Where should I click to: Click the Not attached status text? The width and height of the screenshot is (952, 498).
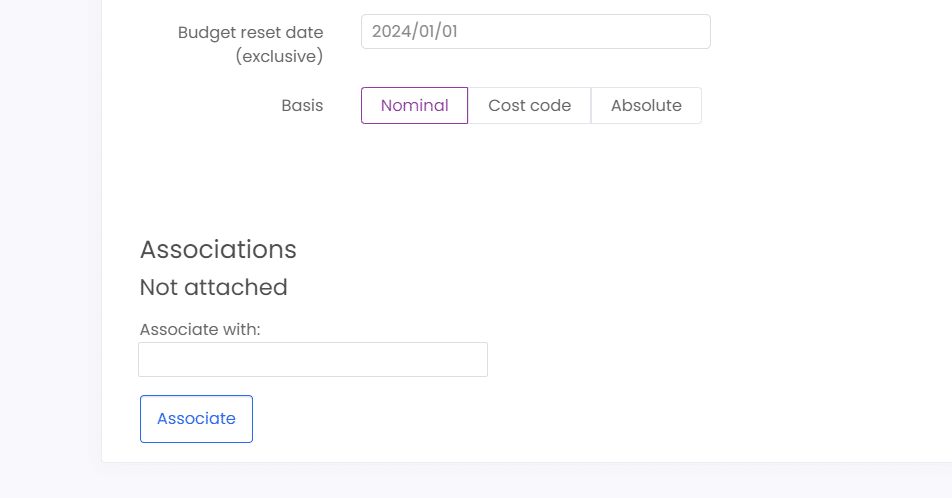pyautogui.click(x=214, y=287)
